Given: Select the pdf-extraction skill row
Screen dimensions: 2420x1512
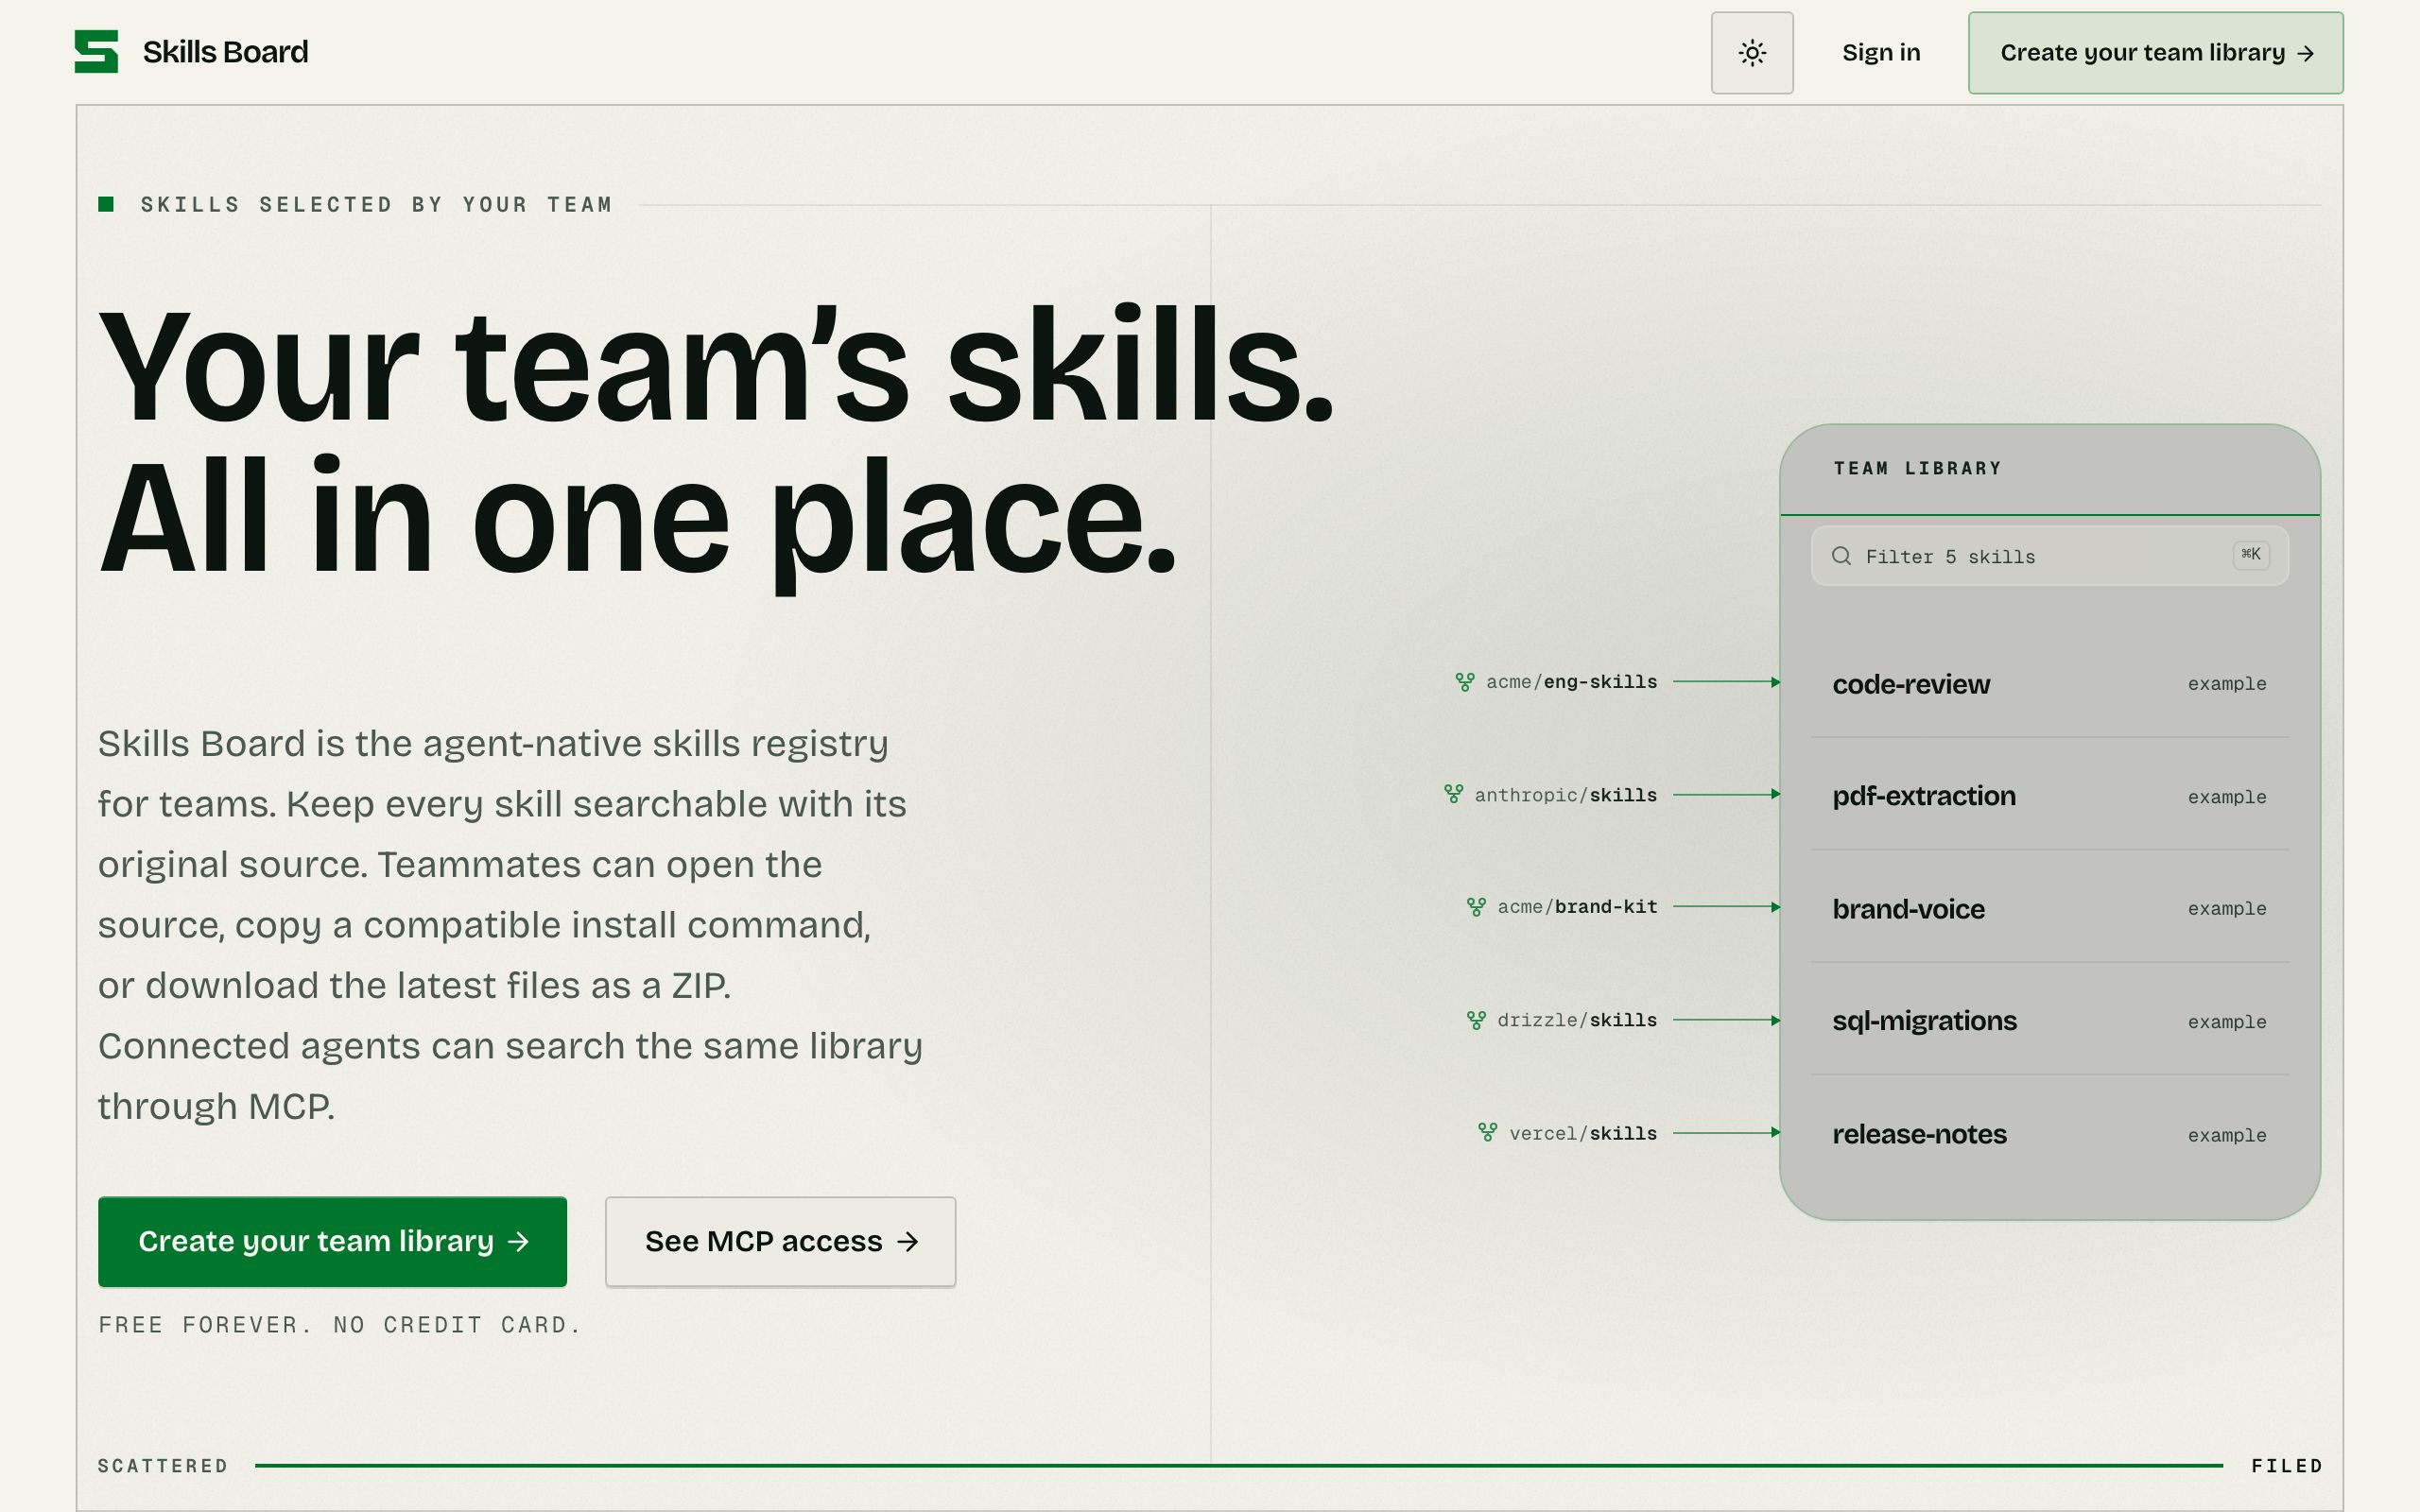Looking at the screenshot, I should pyautogui.click(x=2049, y=796).
